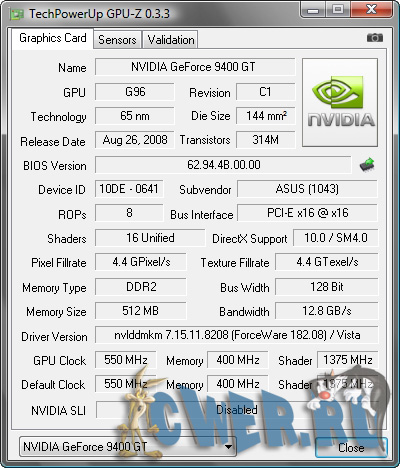This screenshot has width=400, height=468.
Task: Take a screenshot with the camera icon
Action: (x=375, y=38)
